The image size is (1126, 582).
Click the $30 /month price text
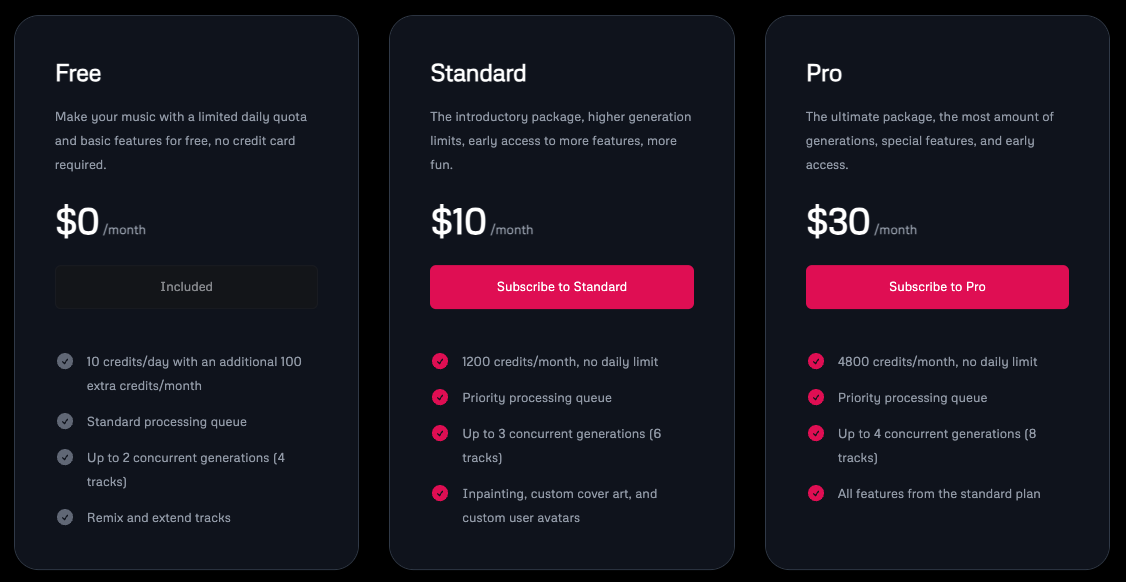point(860,222)
